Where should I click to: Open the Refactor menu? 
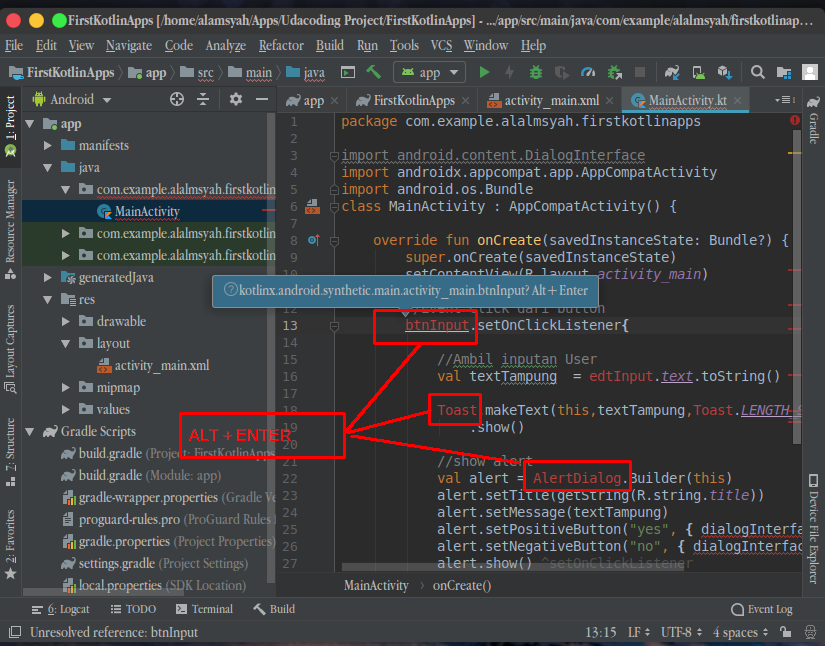[281, 46]
